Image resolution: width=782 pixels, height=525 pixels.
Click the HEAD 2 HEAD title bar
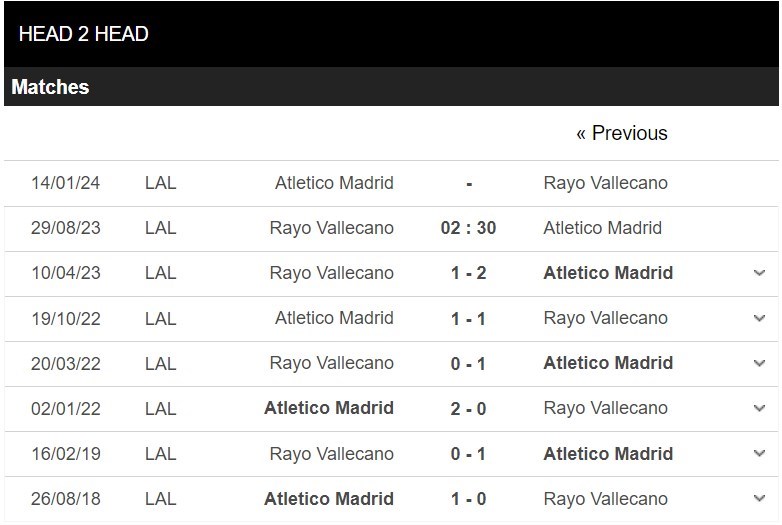391,34
